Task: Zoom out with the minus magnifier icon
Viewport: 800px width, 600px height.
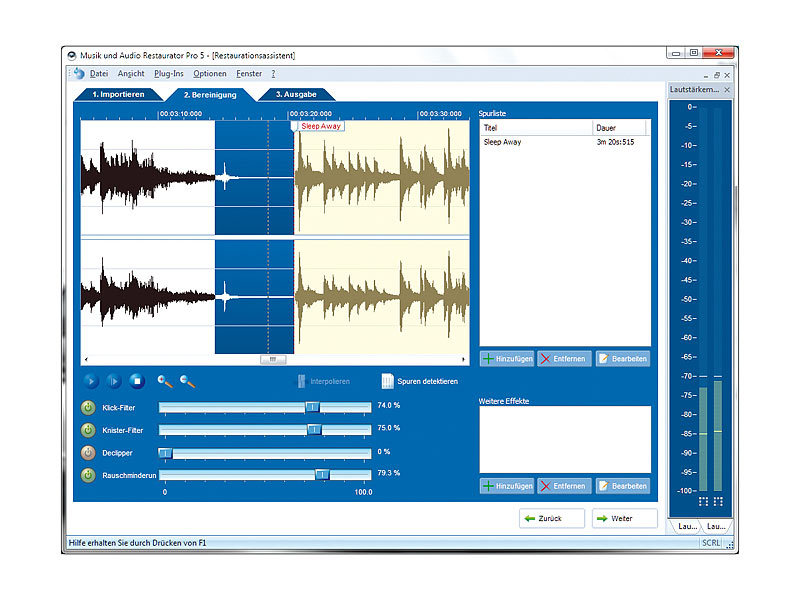Action: (187, 381)
